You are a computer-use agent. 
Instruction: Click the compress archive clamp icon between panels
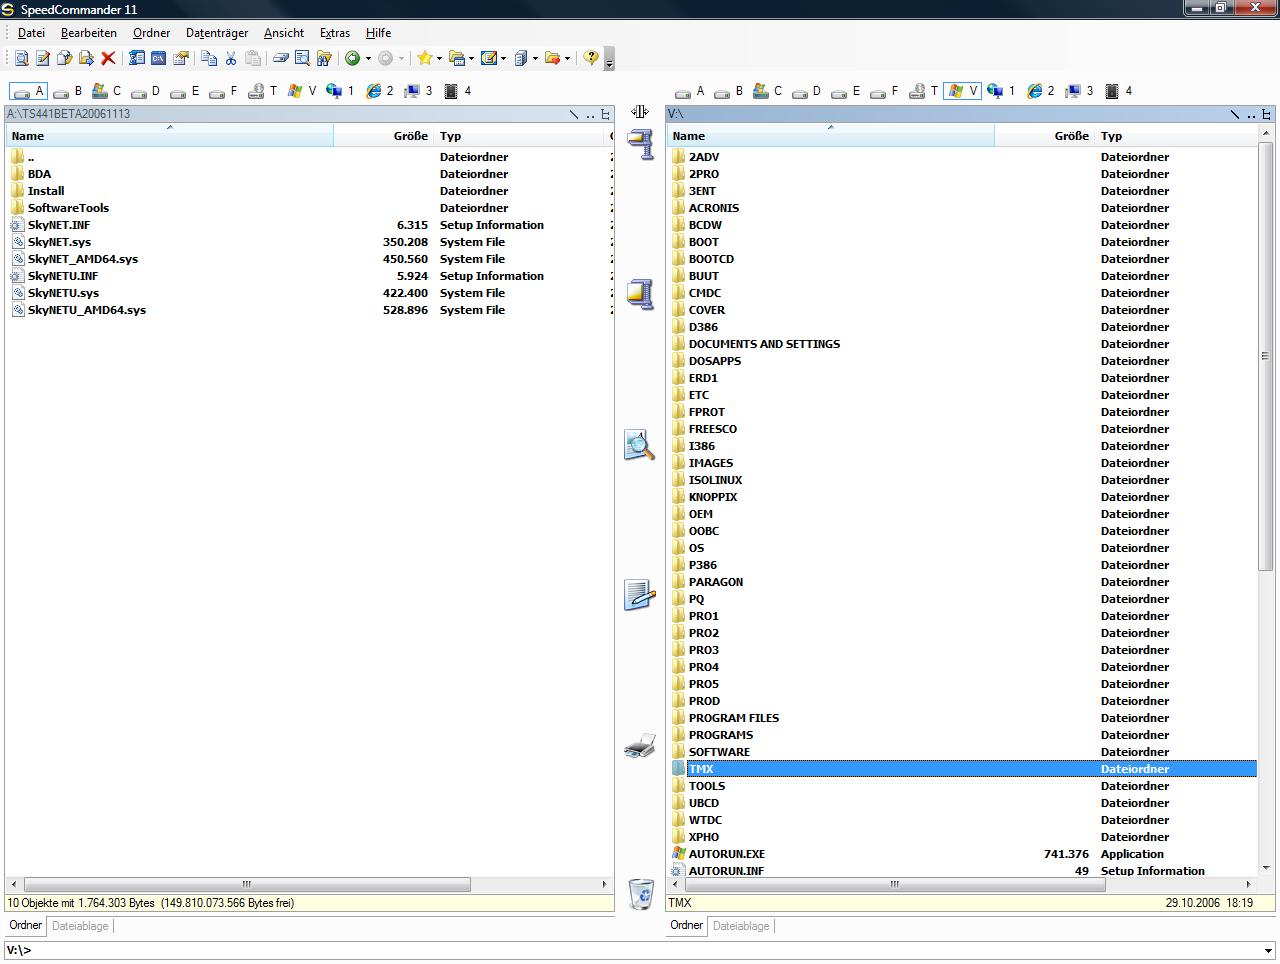coord(640,144)
